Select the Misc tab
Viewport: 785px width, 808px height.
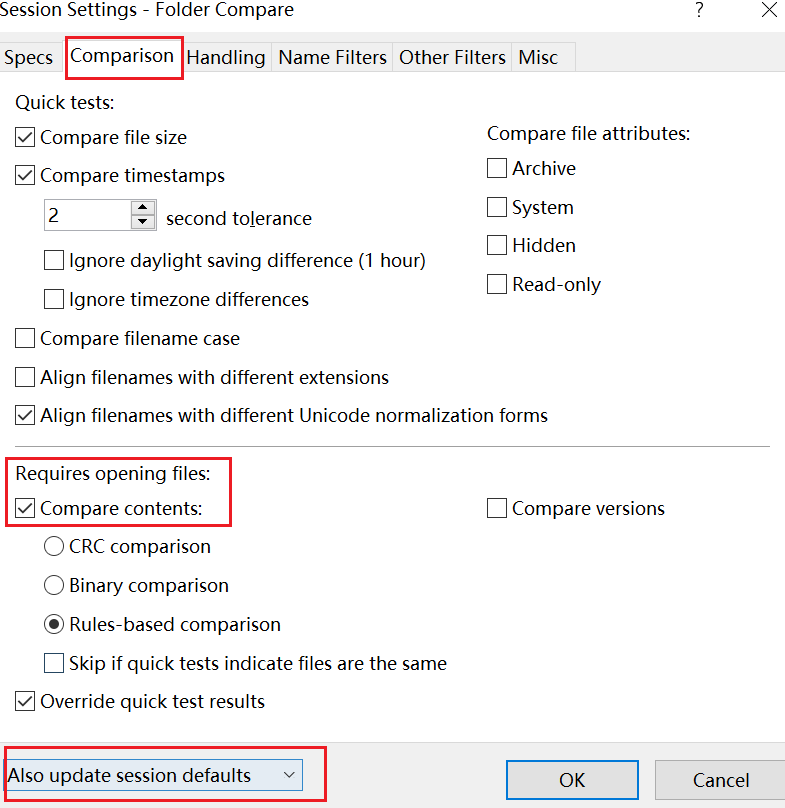[x=538, y=57]
